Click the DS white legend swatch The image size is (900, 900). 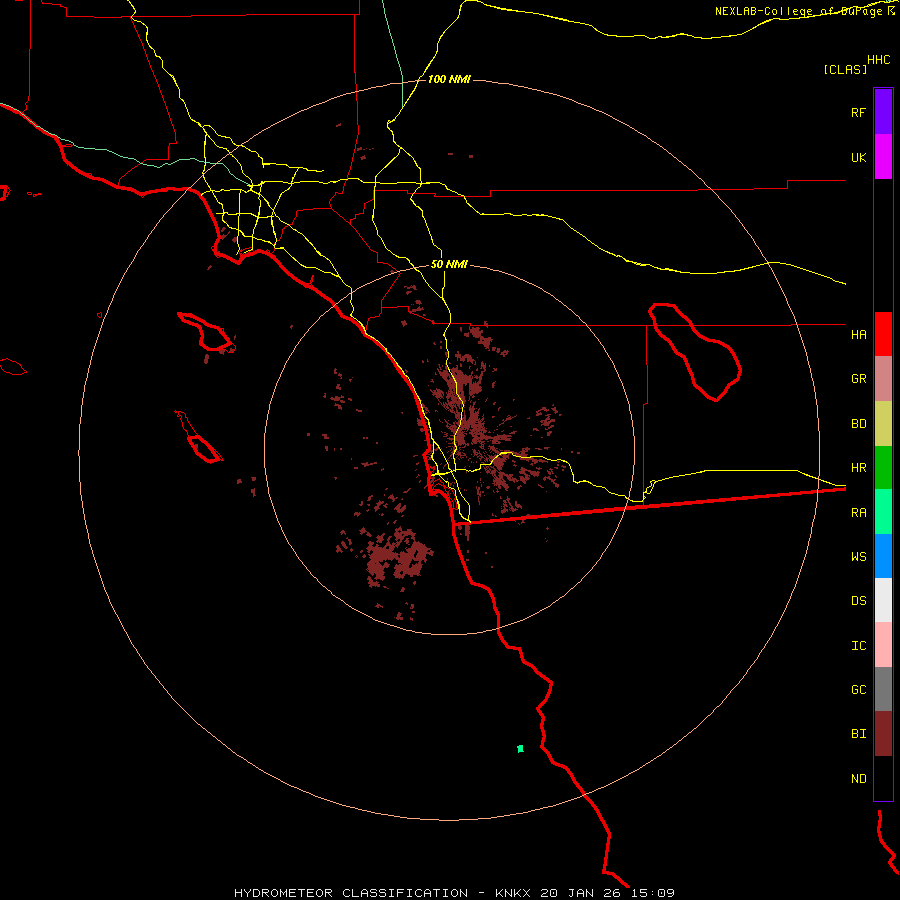click(x=883, y=600)
